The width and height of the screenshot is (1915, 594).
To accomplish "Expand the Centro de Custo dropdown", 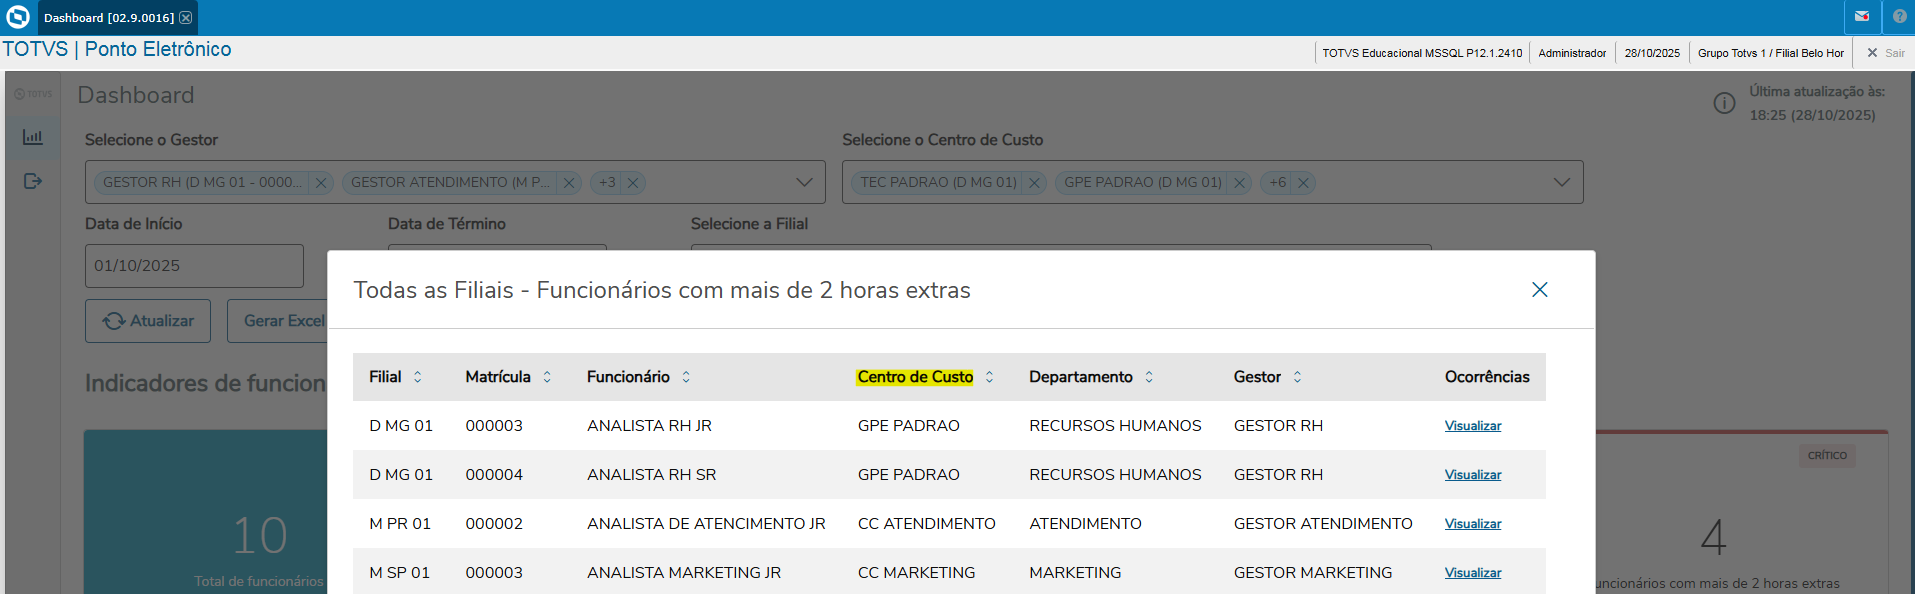I will (1561, 182).
